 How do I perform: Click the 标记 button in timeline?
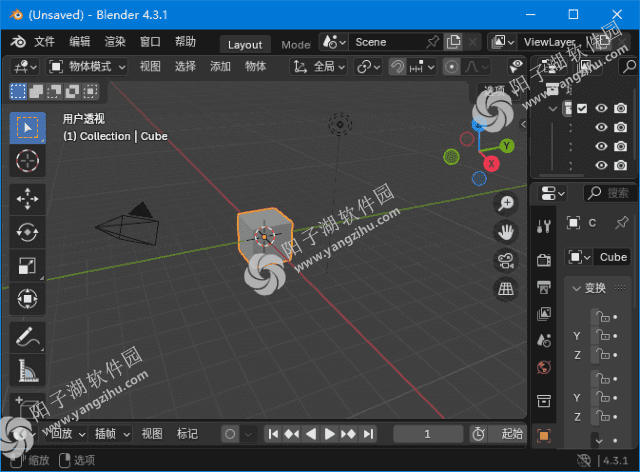point(187,434)
